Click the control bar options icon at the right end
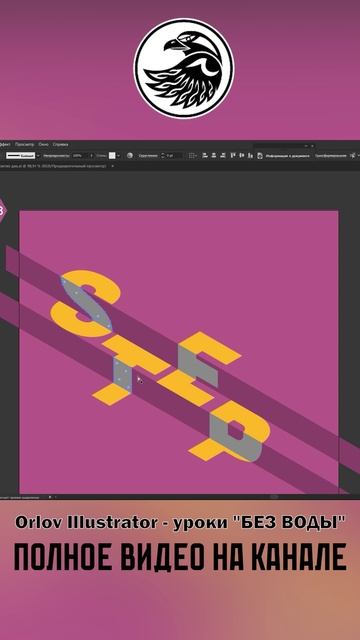Viewport: 360px width, 640px height. pyautogui.click(x=353, y=156)
